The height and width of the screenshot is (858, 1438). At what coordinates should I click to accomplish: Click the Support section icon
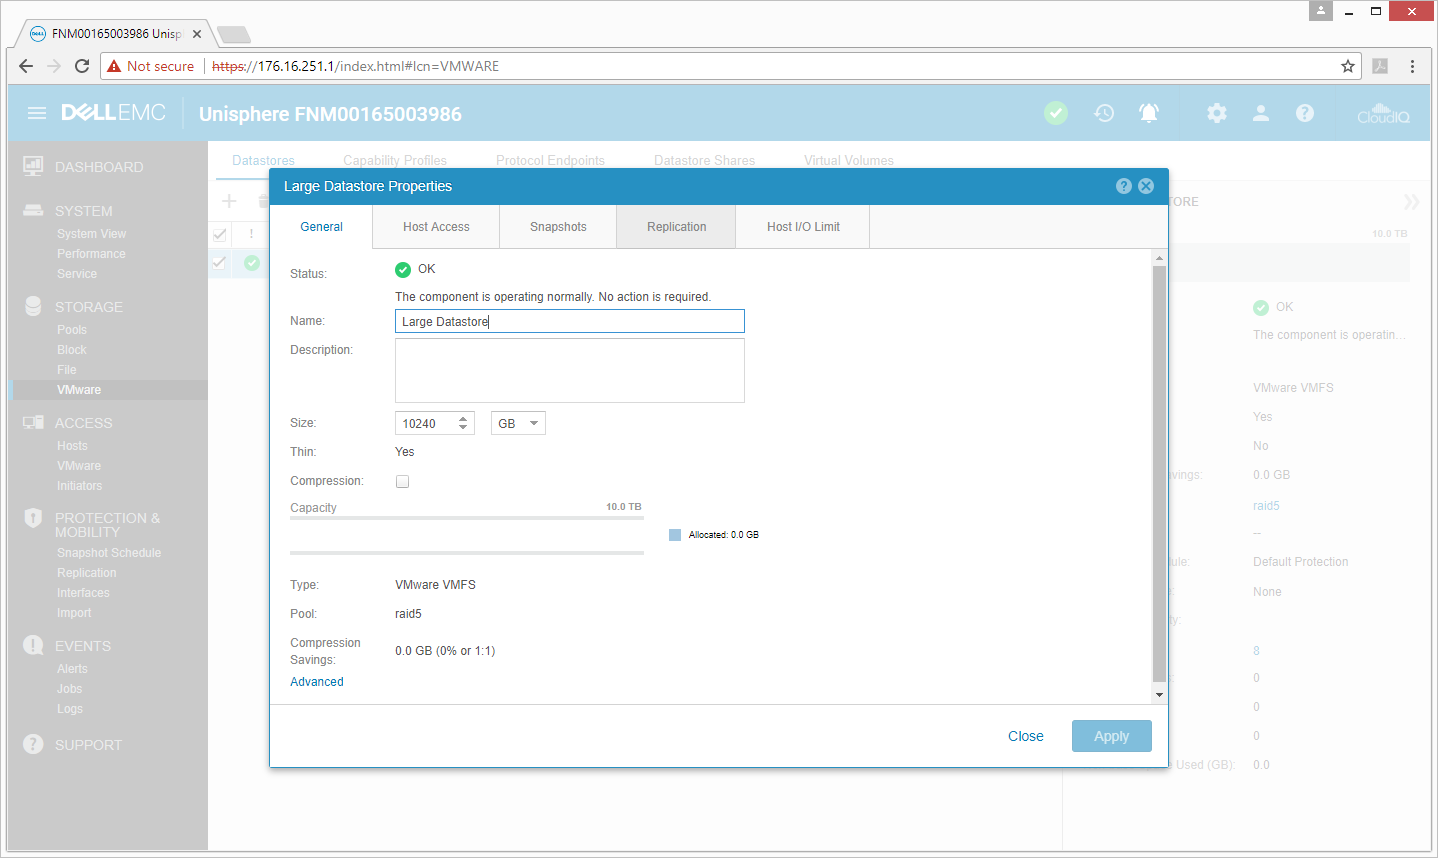(33, 744)
